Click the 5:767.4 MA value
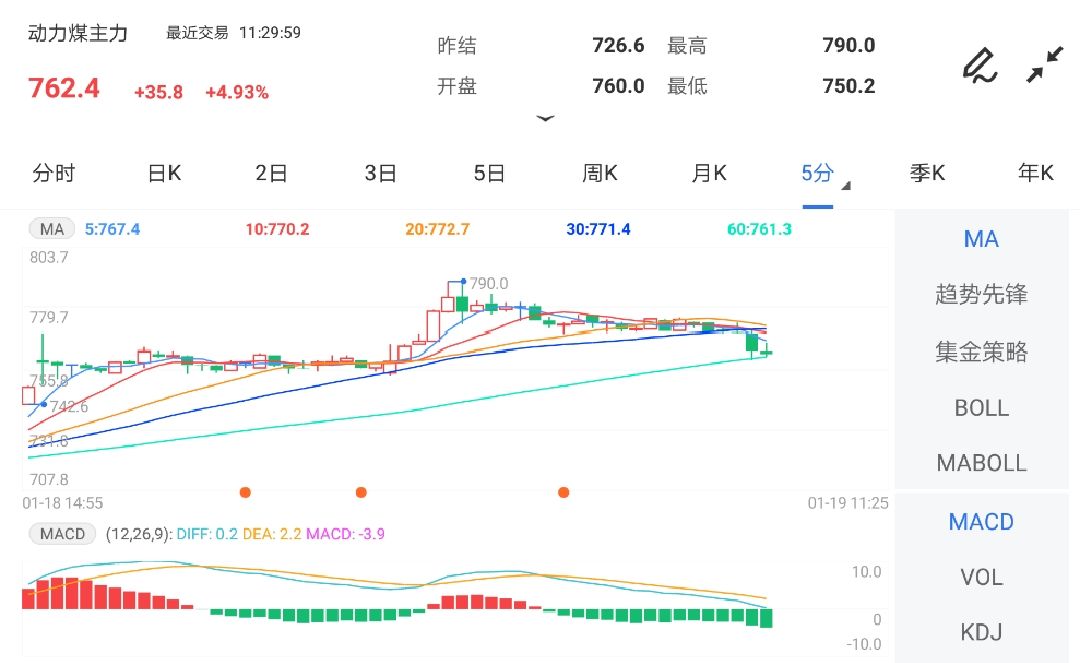This screenshot has height=663, width=1080. (x=112, y=229)
